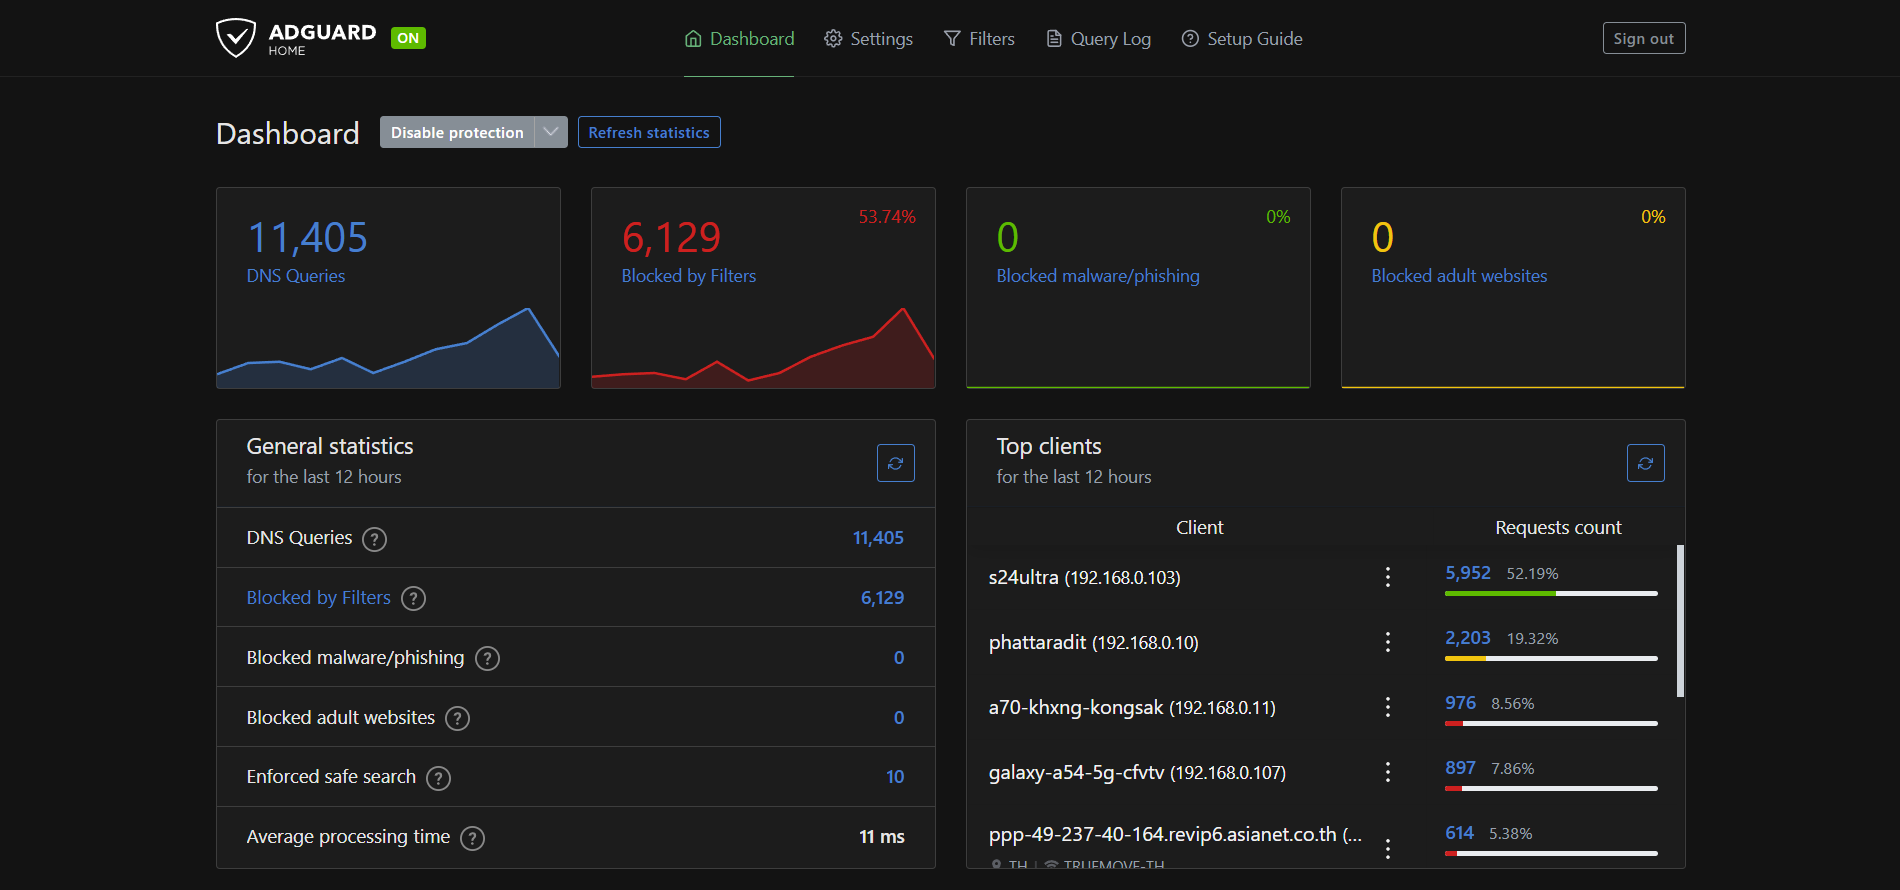This screenshot has height=890, width=1900.
Task: Go to the Query Log tab
Action: point(1098,39)
